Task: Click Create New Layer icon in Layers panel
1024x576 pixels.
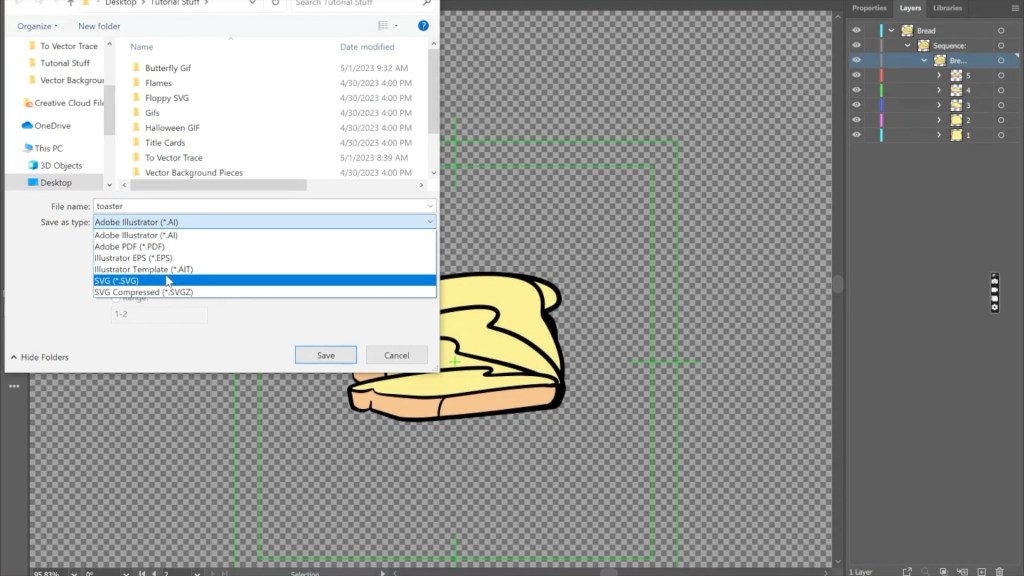Action: coord(981,571)
